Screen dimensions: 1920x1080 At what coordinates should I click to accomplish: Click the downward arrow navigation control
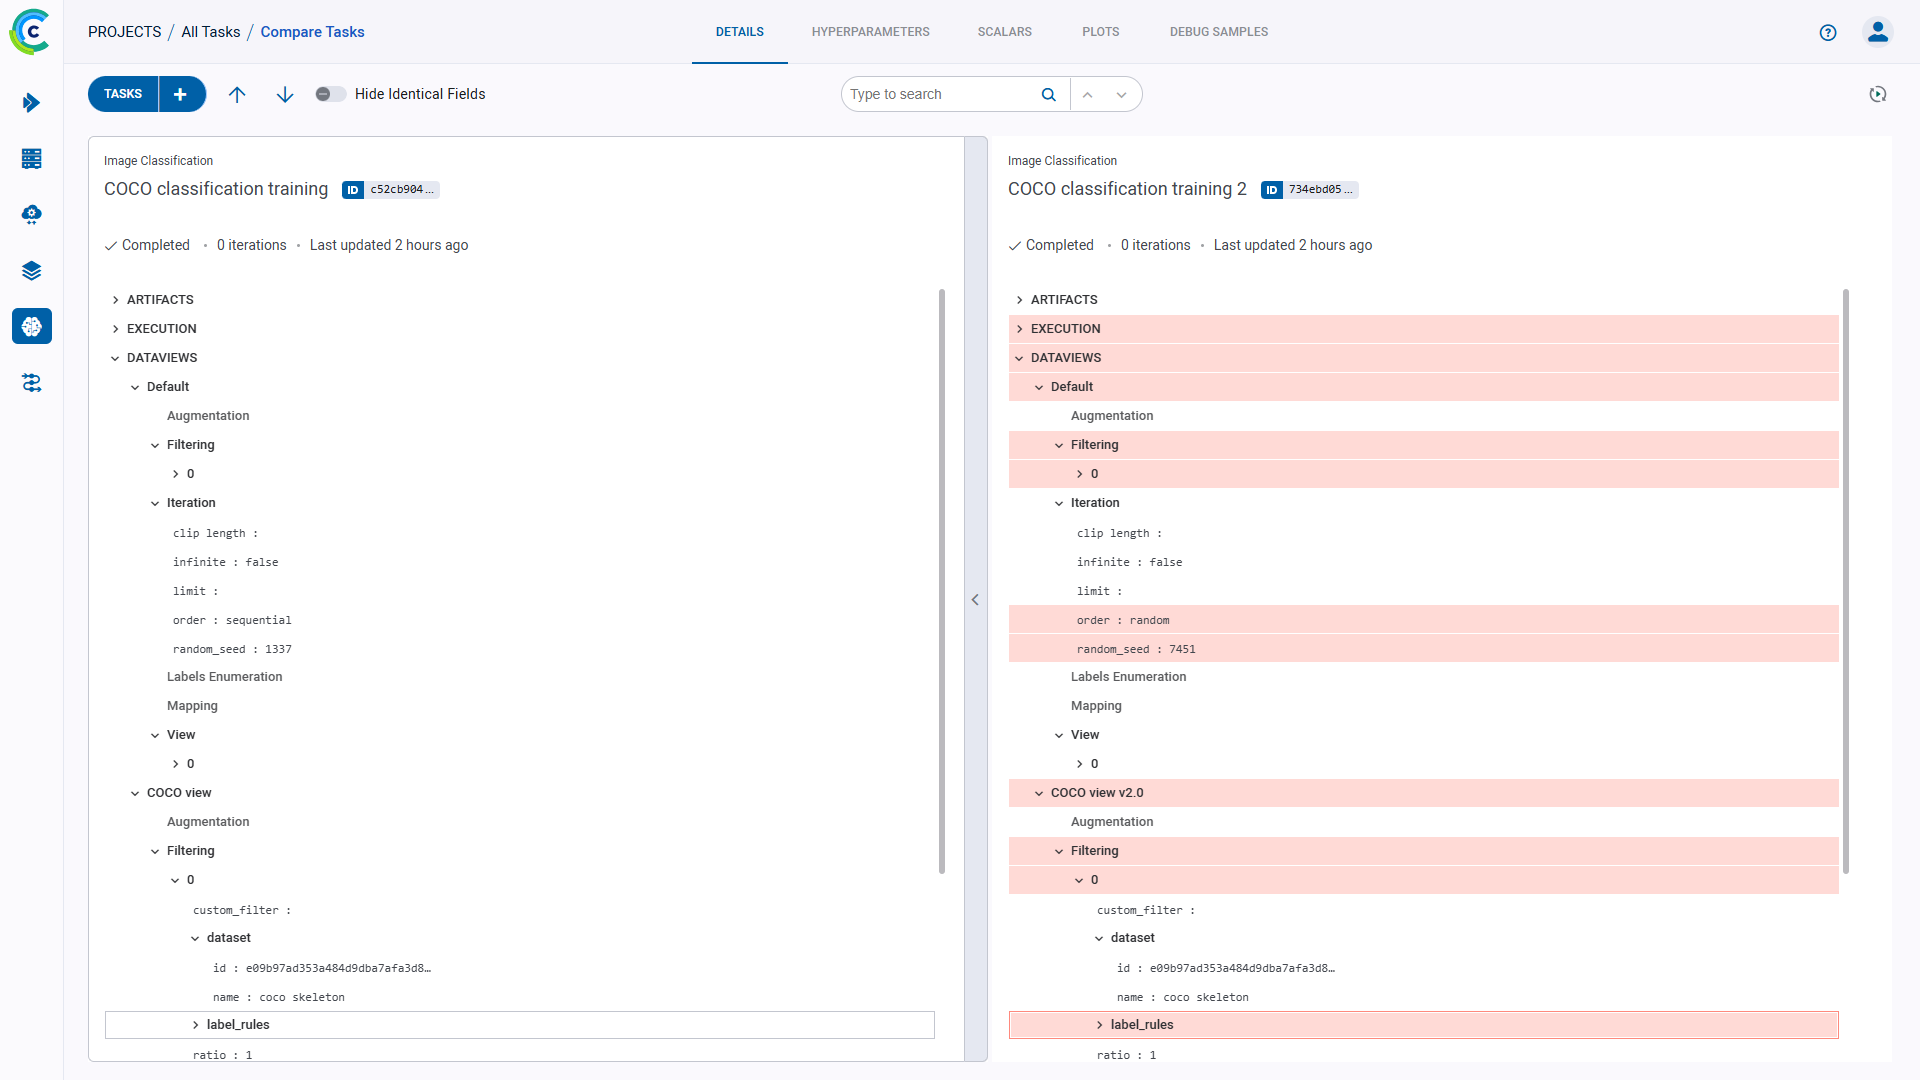coord(285,94)
